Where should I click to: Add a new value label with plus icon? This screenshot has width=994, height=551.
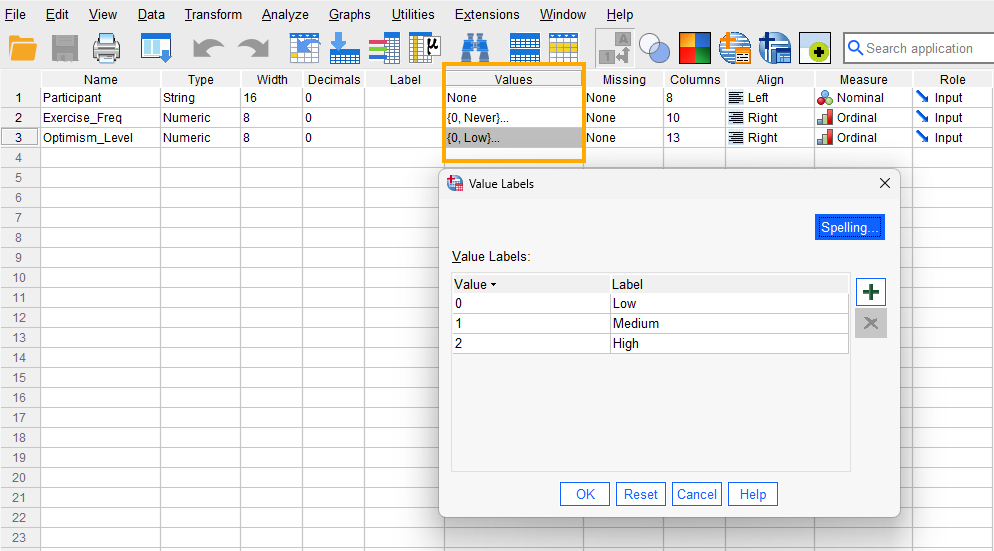[x=871, y=292]
